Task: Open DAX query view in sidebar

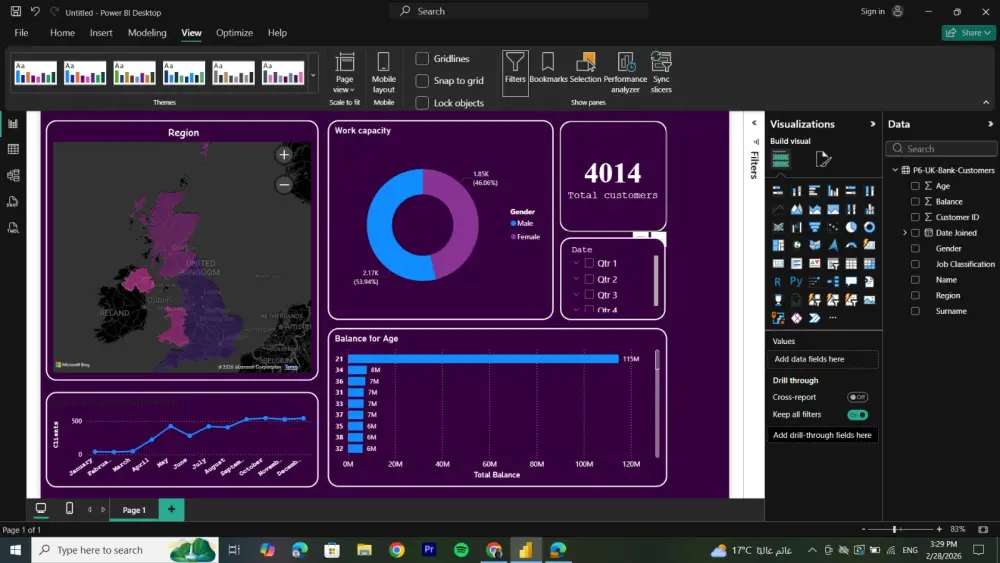Action: click(13, 201)
